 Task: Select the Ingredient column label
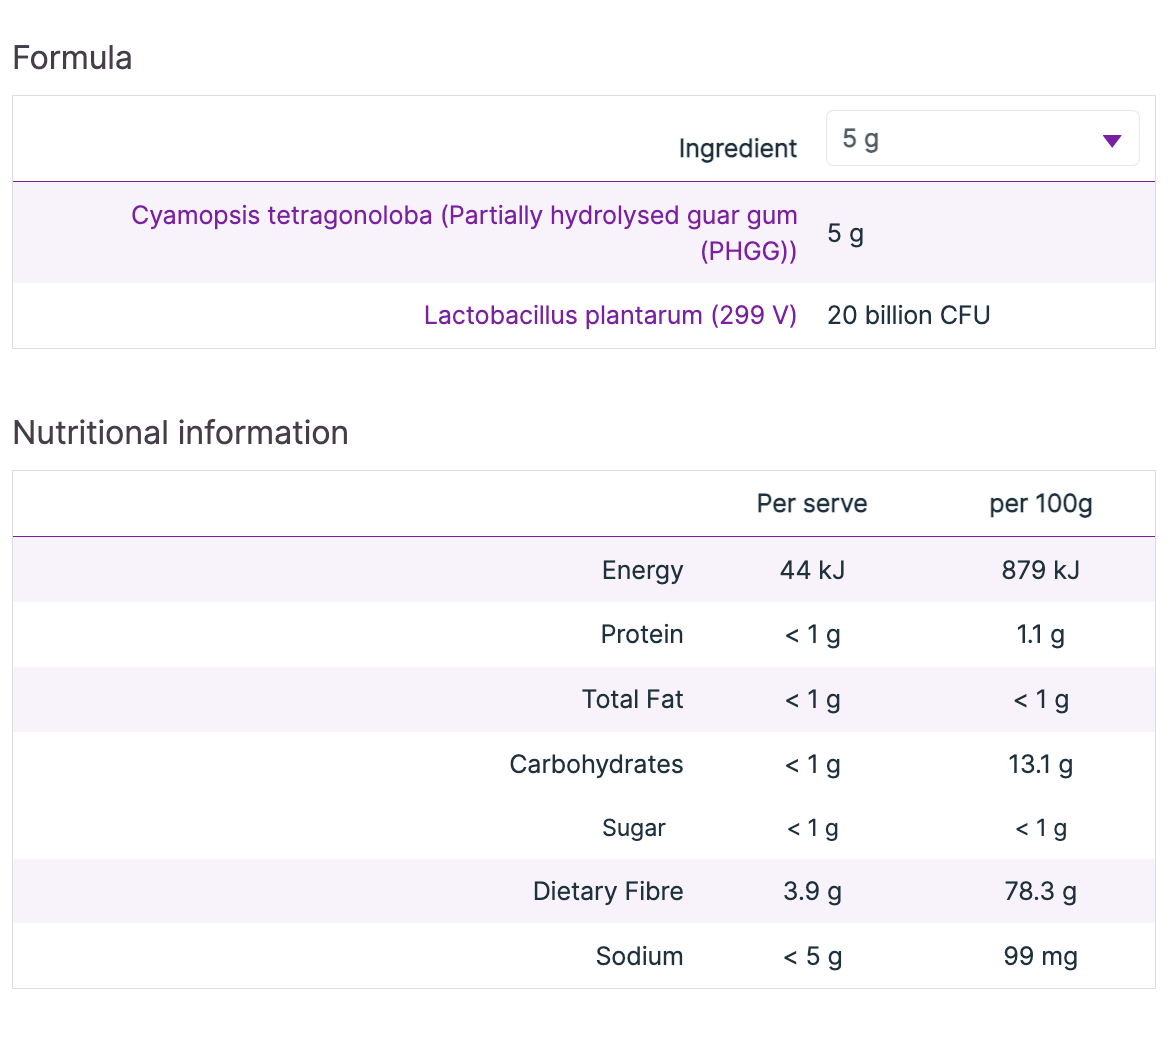point(737,149)
